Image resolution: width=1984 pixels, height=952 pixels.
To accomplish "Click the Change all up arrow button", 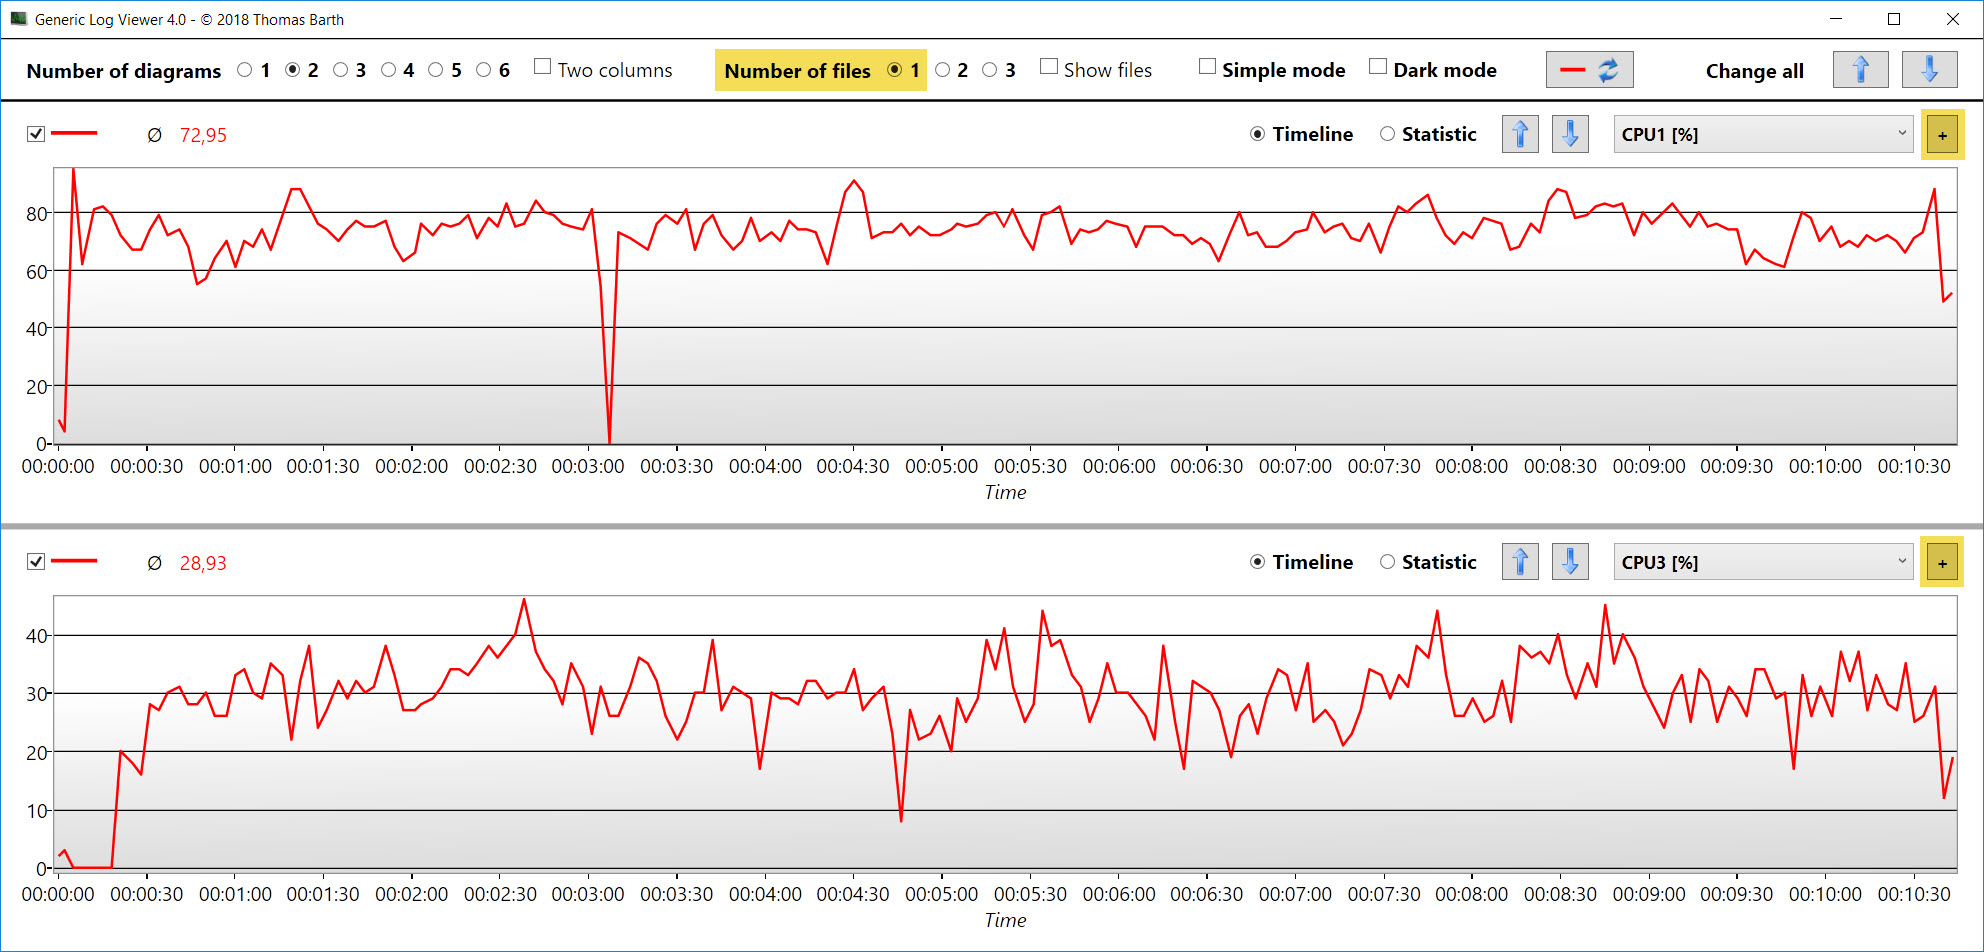I will point(1861,70).
